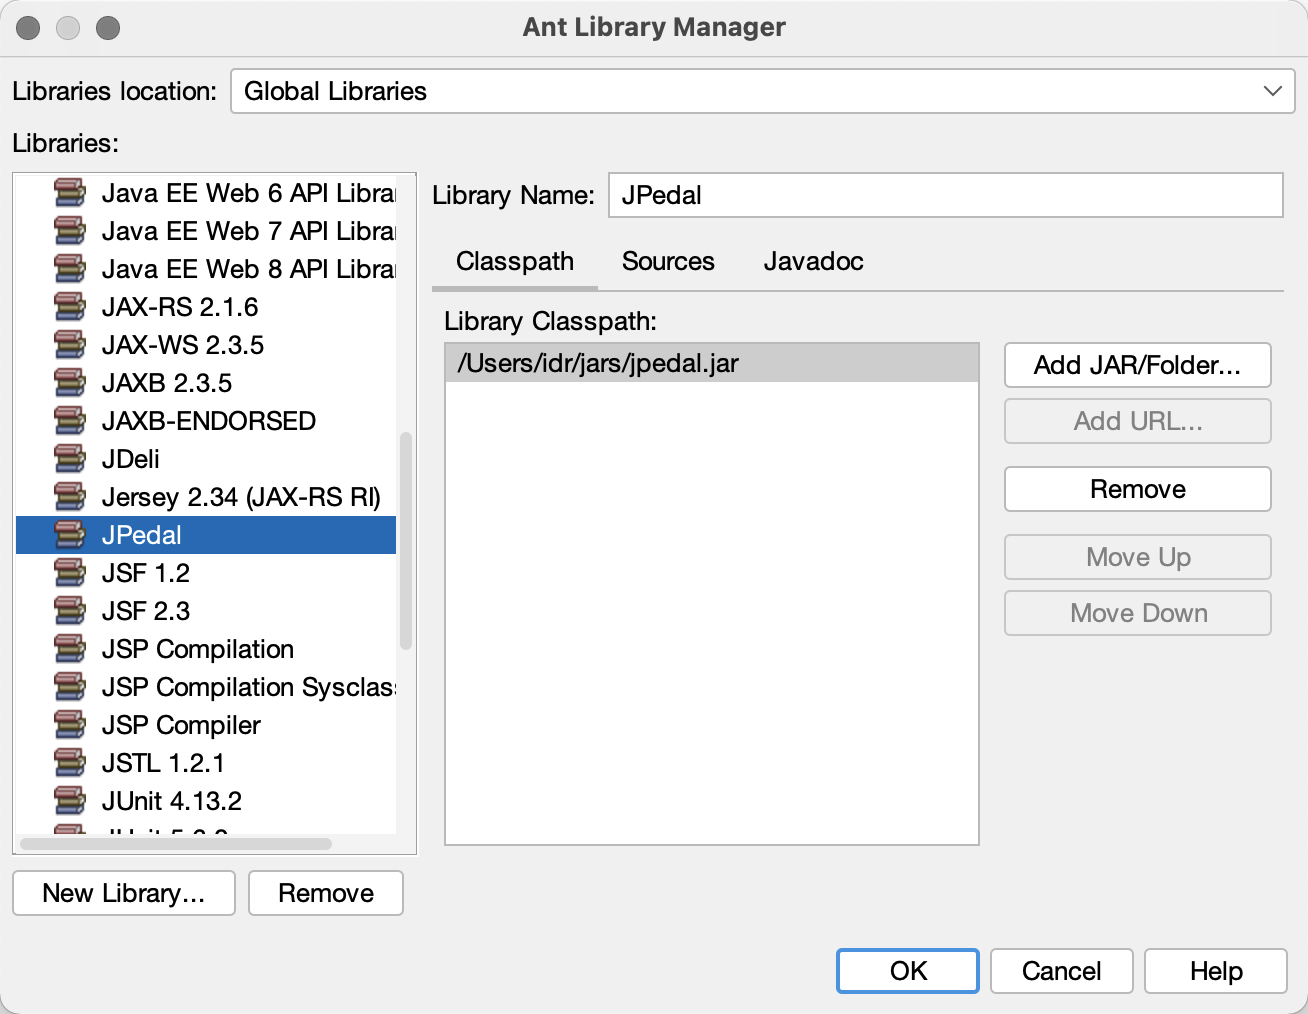Viewport: 1308px width, 1014px height.
Task: Click the JAXB-ENDORSED library icon
Action: [70, 421]
